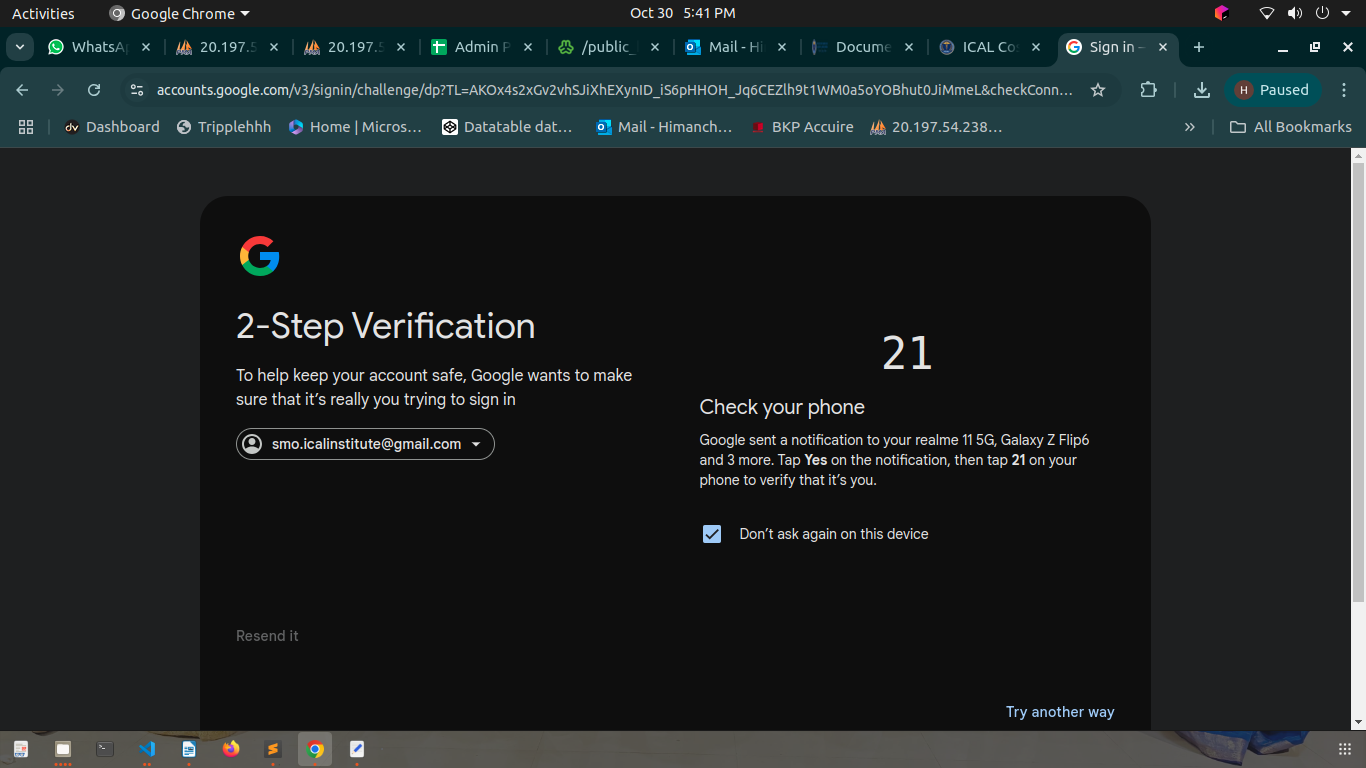Open the bookmarks apps grid icon
The width and height of the screenshot is (1366, 768).
(26, 127)
